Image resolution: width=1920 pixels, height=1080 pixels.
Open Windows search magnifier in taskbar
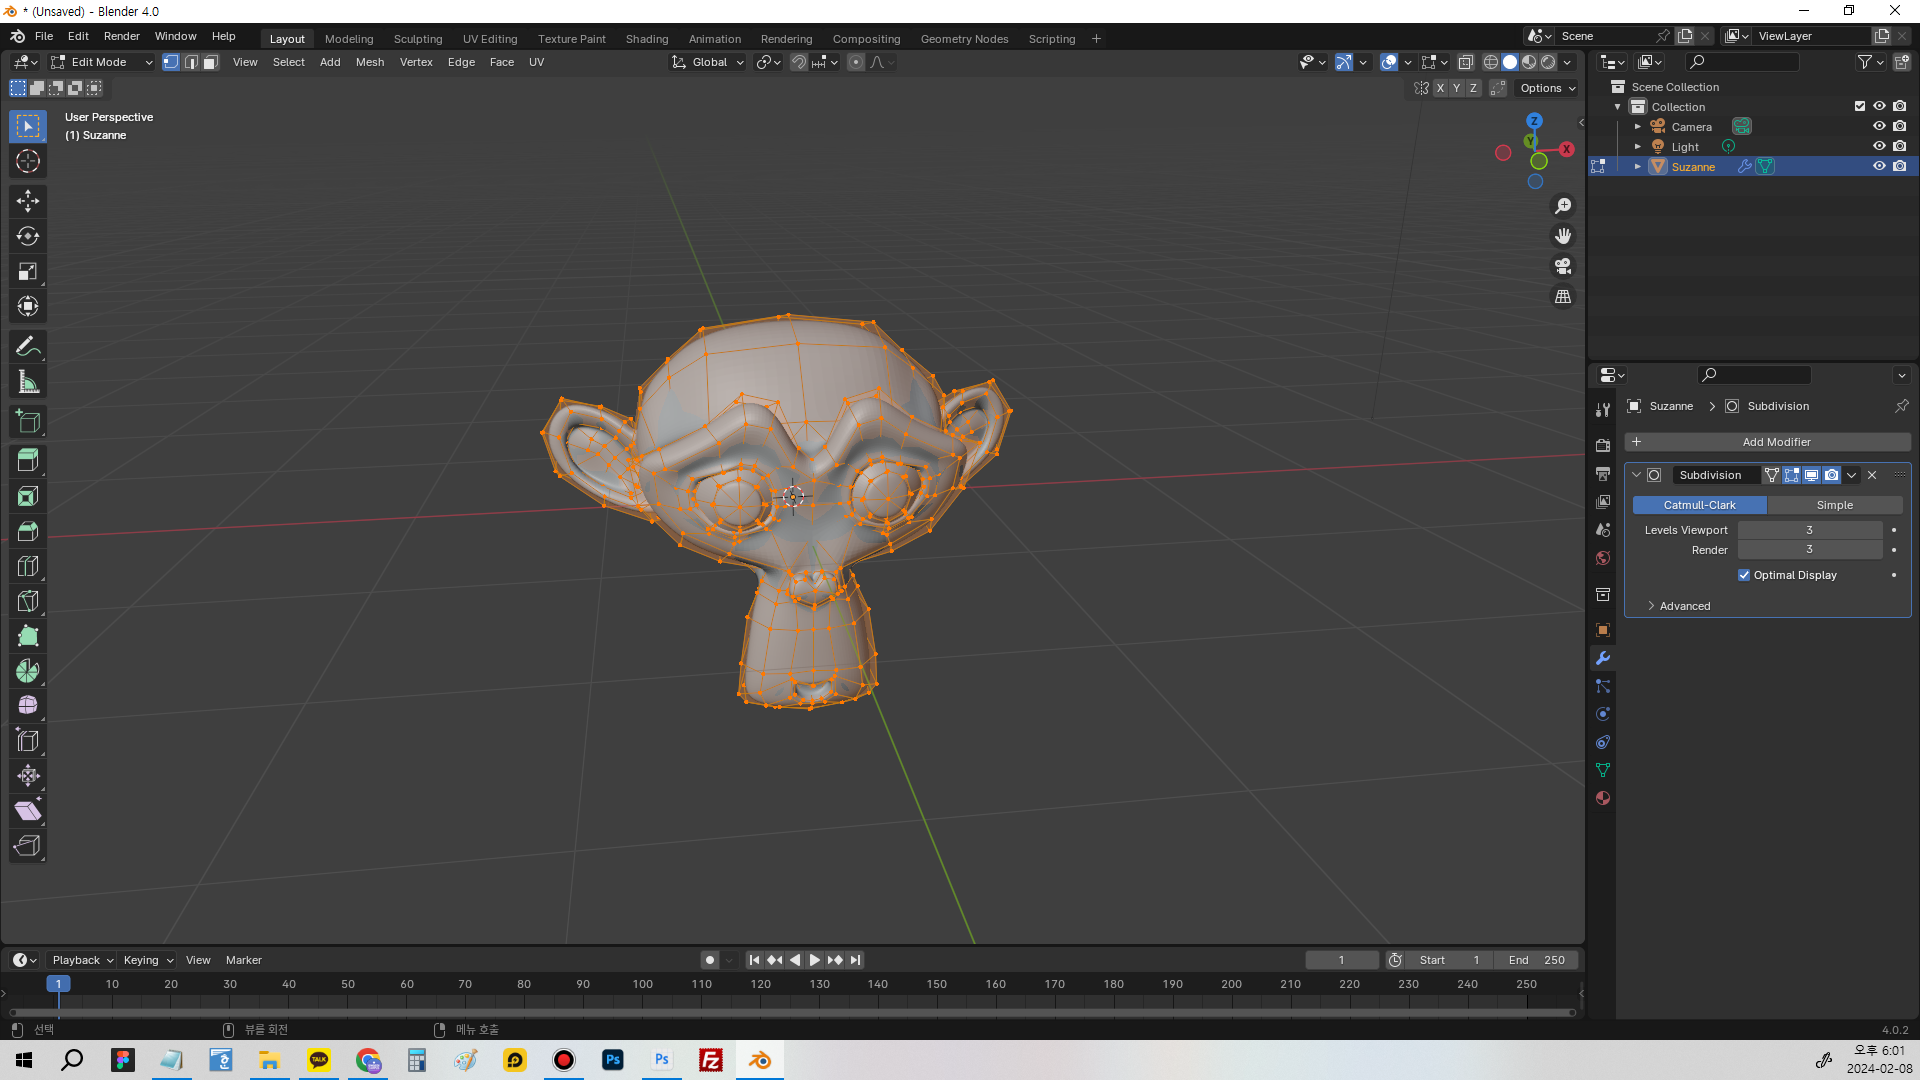pos(72,1060)
